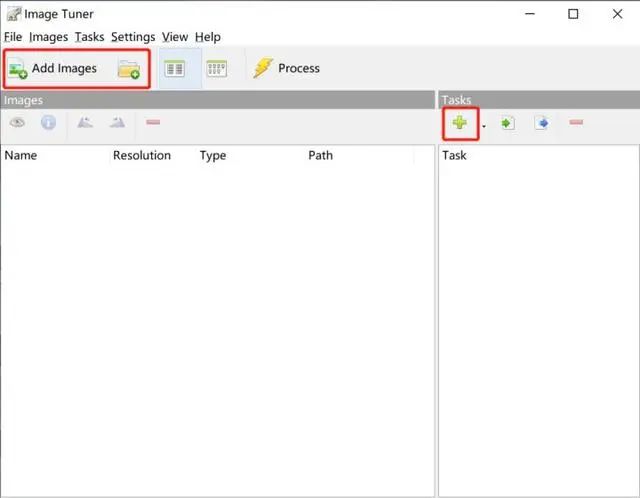The height and width of the screenshot is (498, 640).
Task: Expand the add task dropdown arrow
Action: 484,126
